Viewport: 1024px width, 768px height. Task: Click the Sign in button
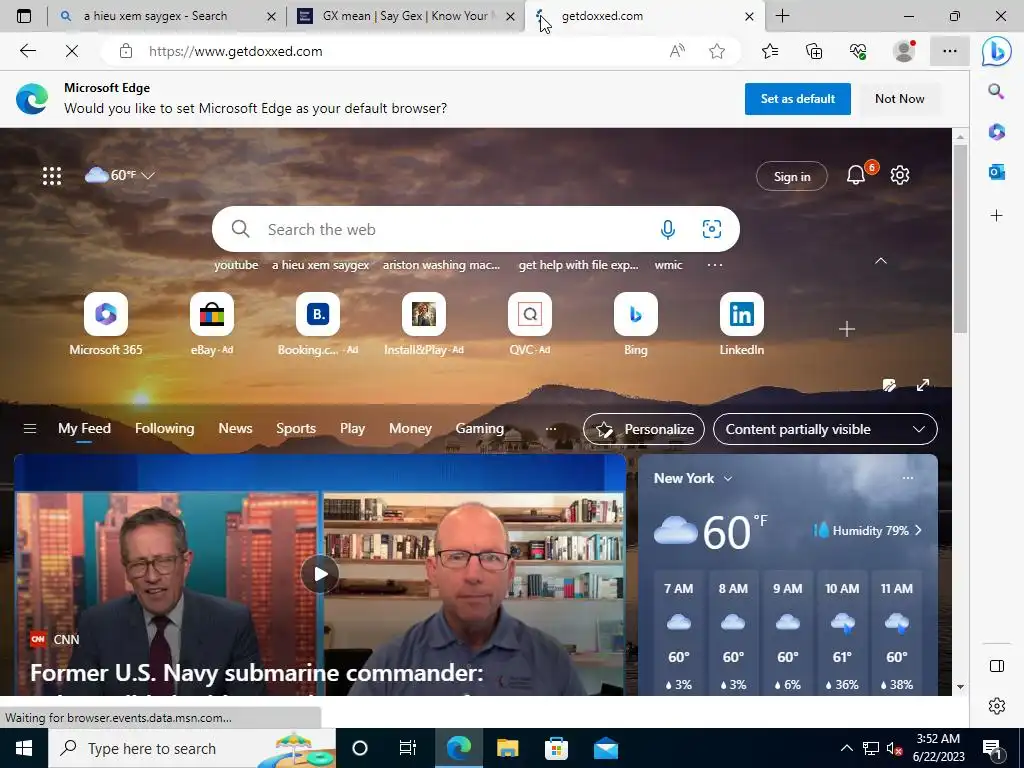792,176
